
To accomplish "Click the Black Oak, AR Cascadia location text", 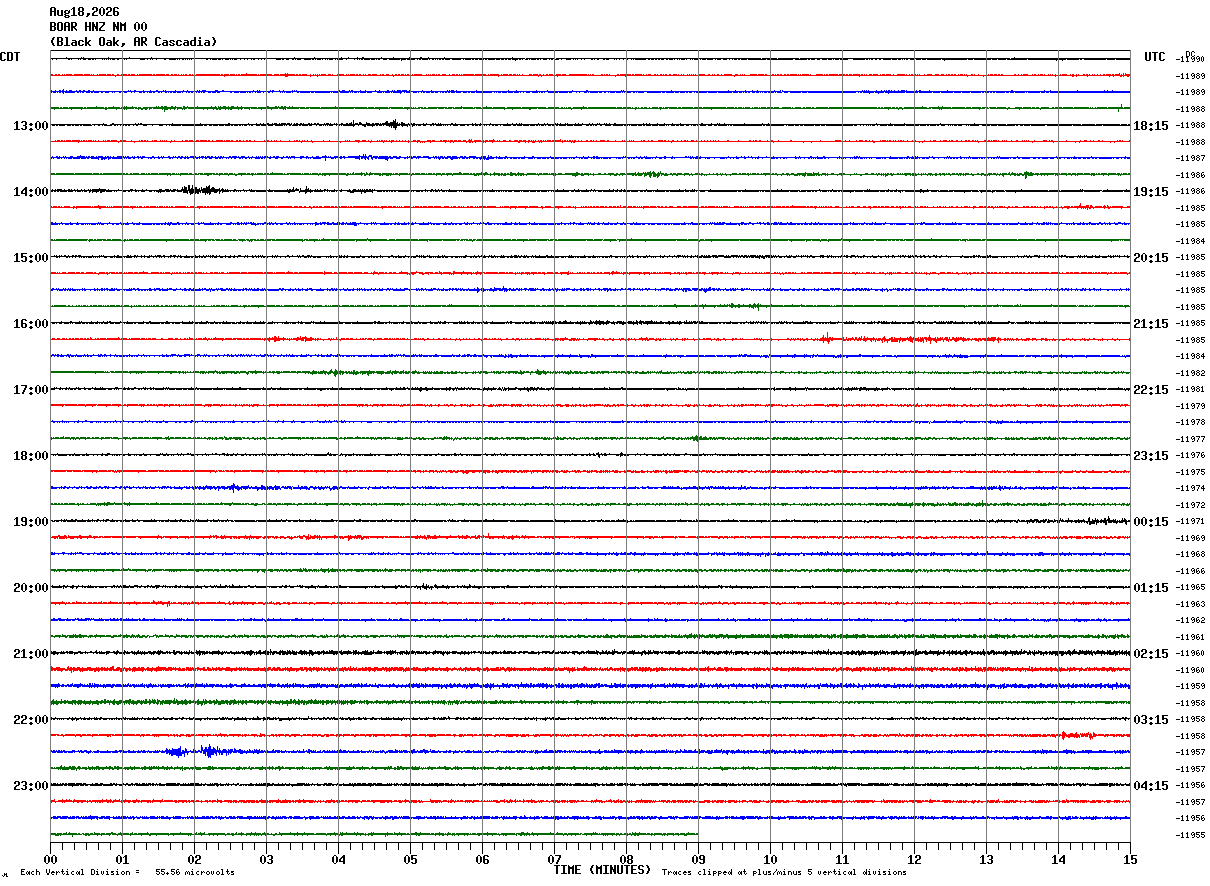I will click(133, 42).
